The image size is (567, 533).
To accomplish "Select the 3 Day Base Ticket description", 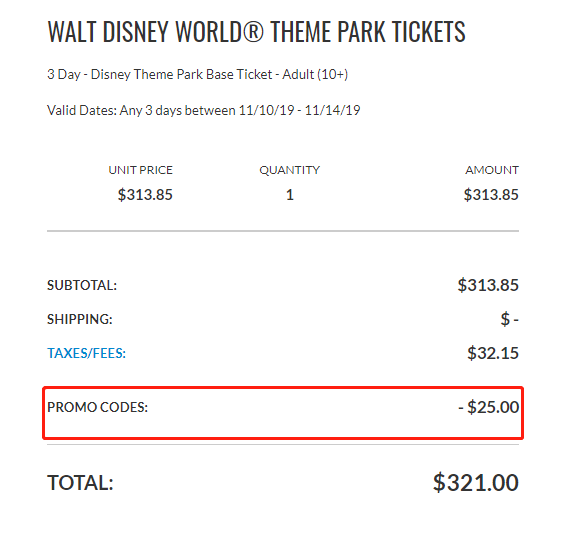I will 197,74.
